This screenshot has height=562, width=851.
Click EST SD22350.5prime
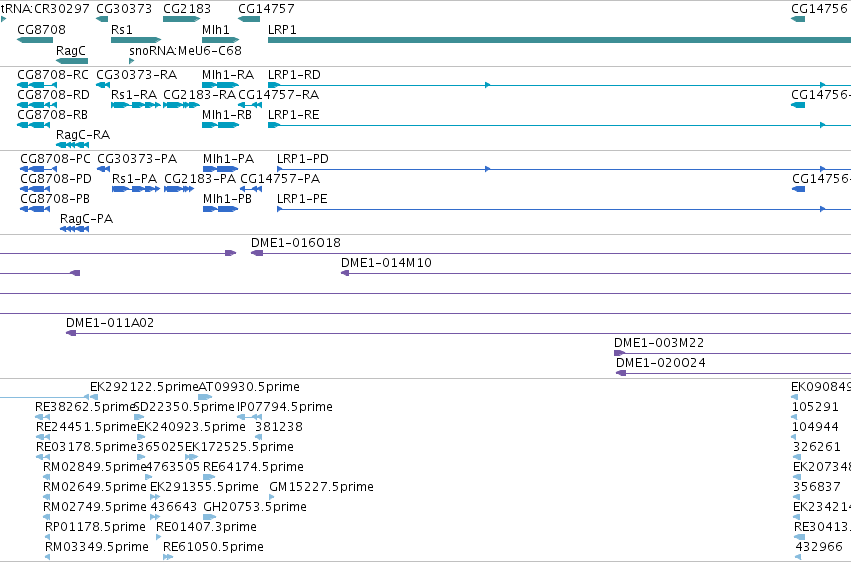[x=184, y=407]
